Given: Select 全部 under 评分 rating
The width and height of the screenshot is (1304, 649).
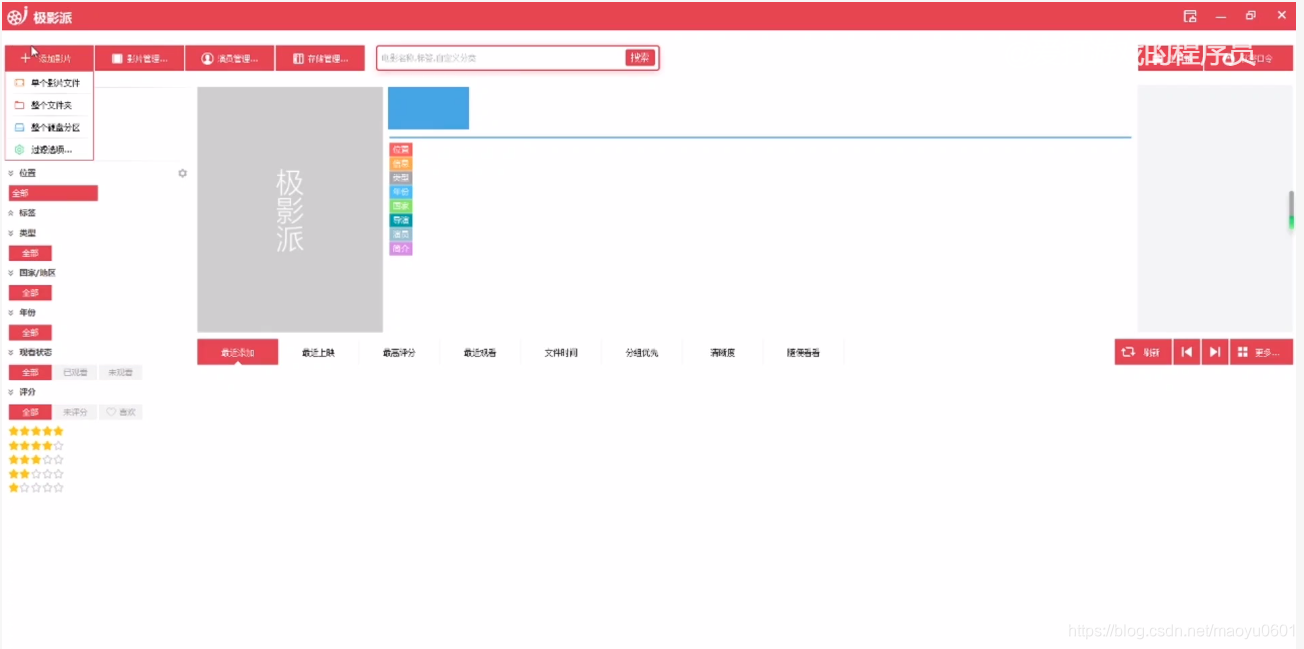Looking at the screenshot, I should click(30, 412).
